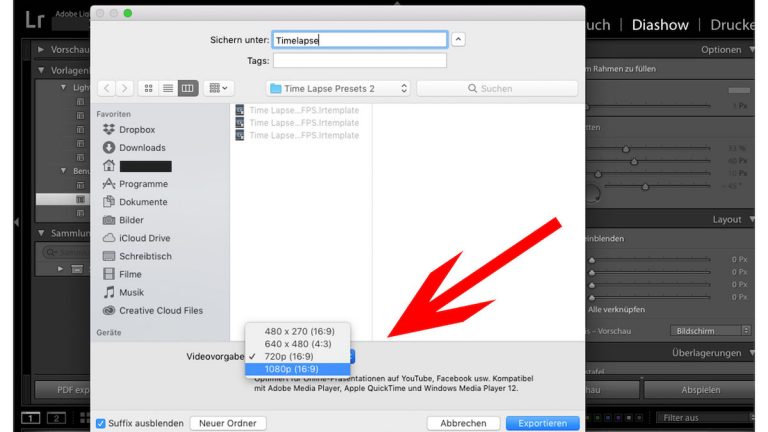Open the Downloads folder in sidebar

(141, 148)
